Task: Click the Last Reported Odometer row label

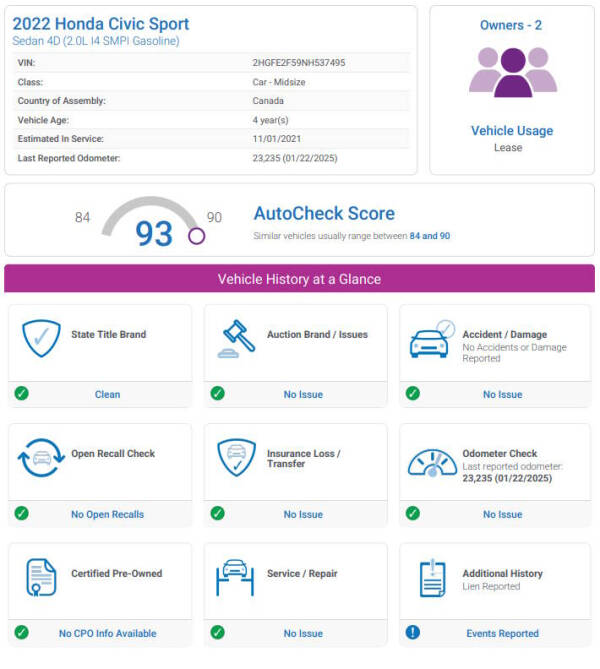Action: coord(69,158)
